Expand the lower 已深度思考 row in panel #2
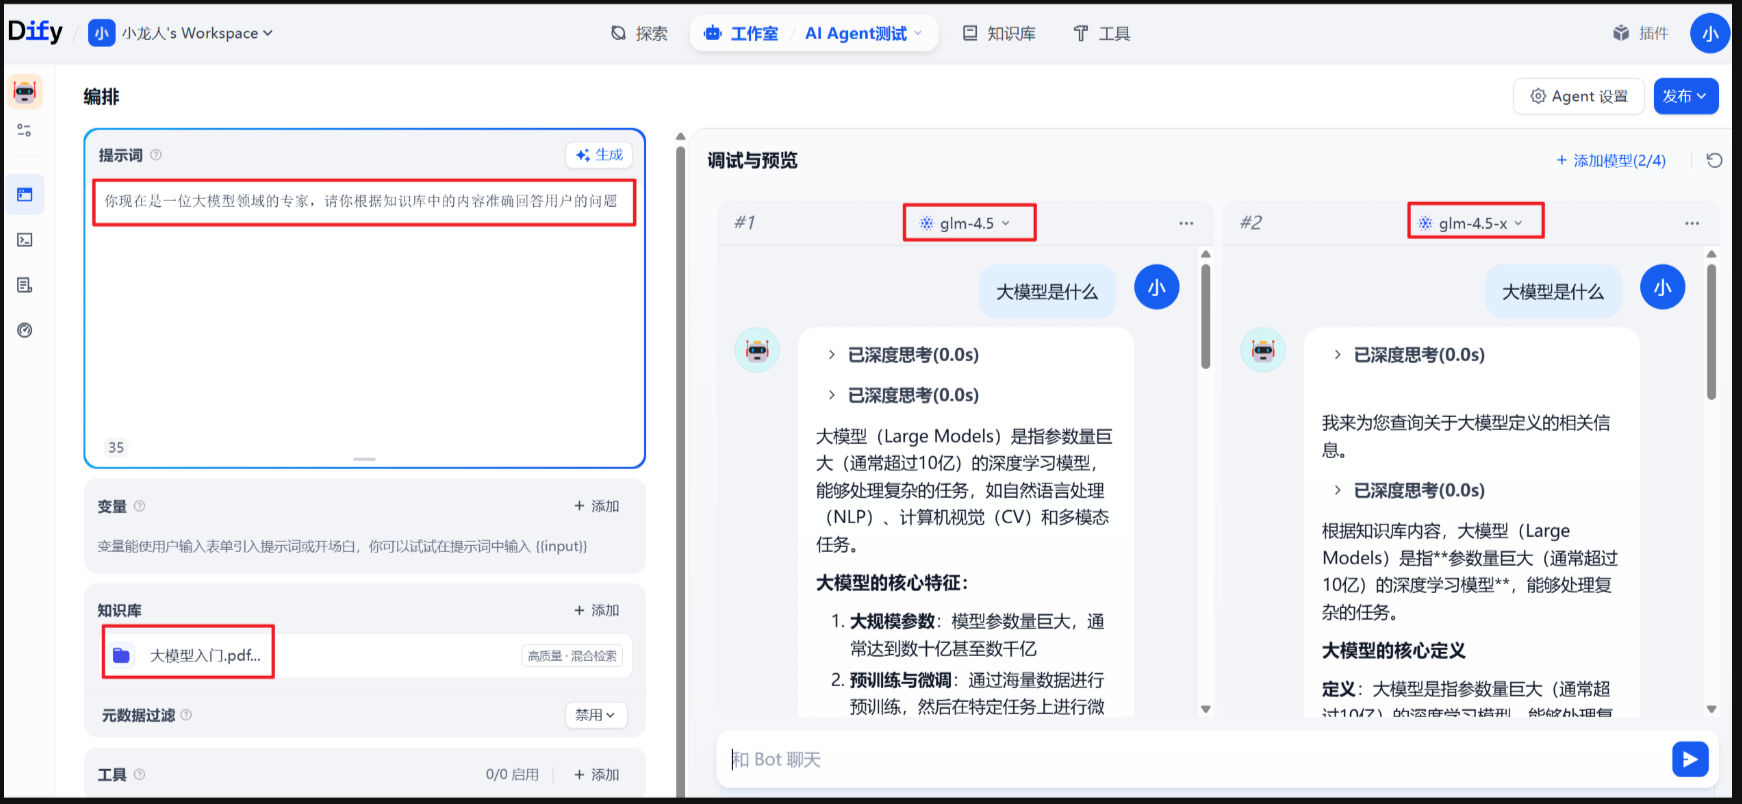This screenshot has height=804, width=1742. pos(1409,490)
